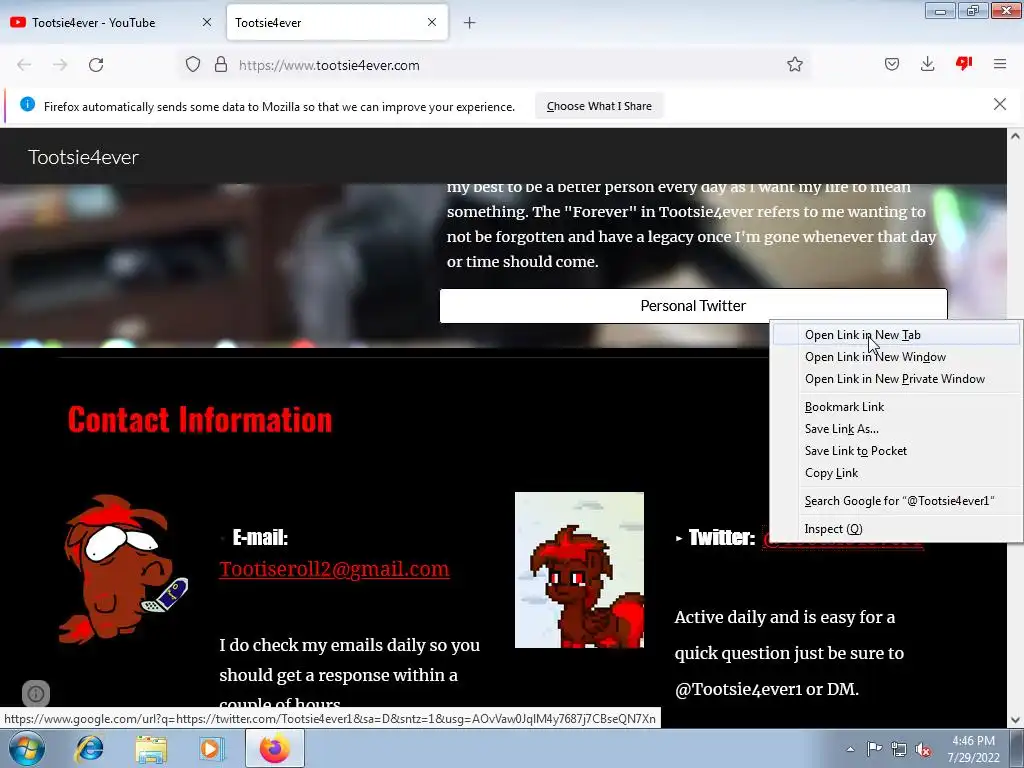Open the Tootiseroll2@gmail.com email link
1024x768 pixels.
pos(334,569)
